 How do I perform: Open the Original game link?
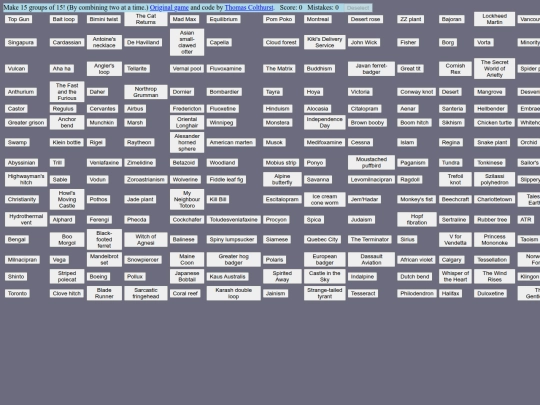(169, 7)
